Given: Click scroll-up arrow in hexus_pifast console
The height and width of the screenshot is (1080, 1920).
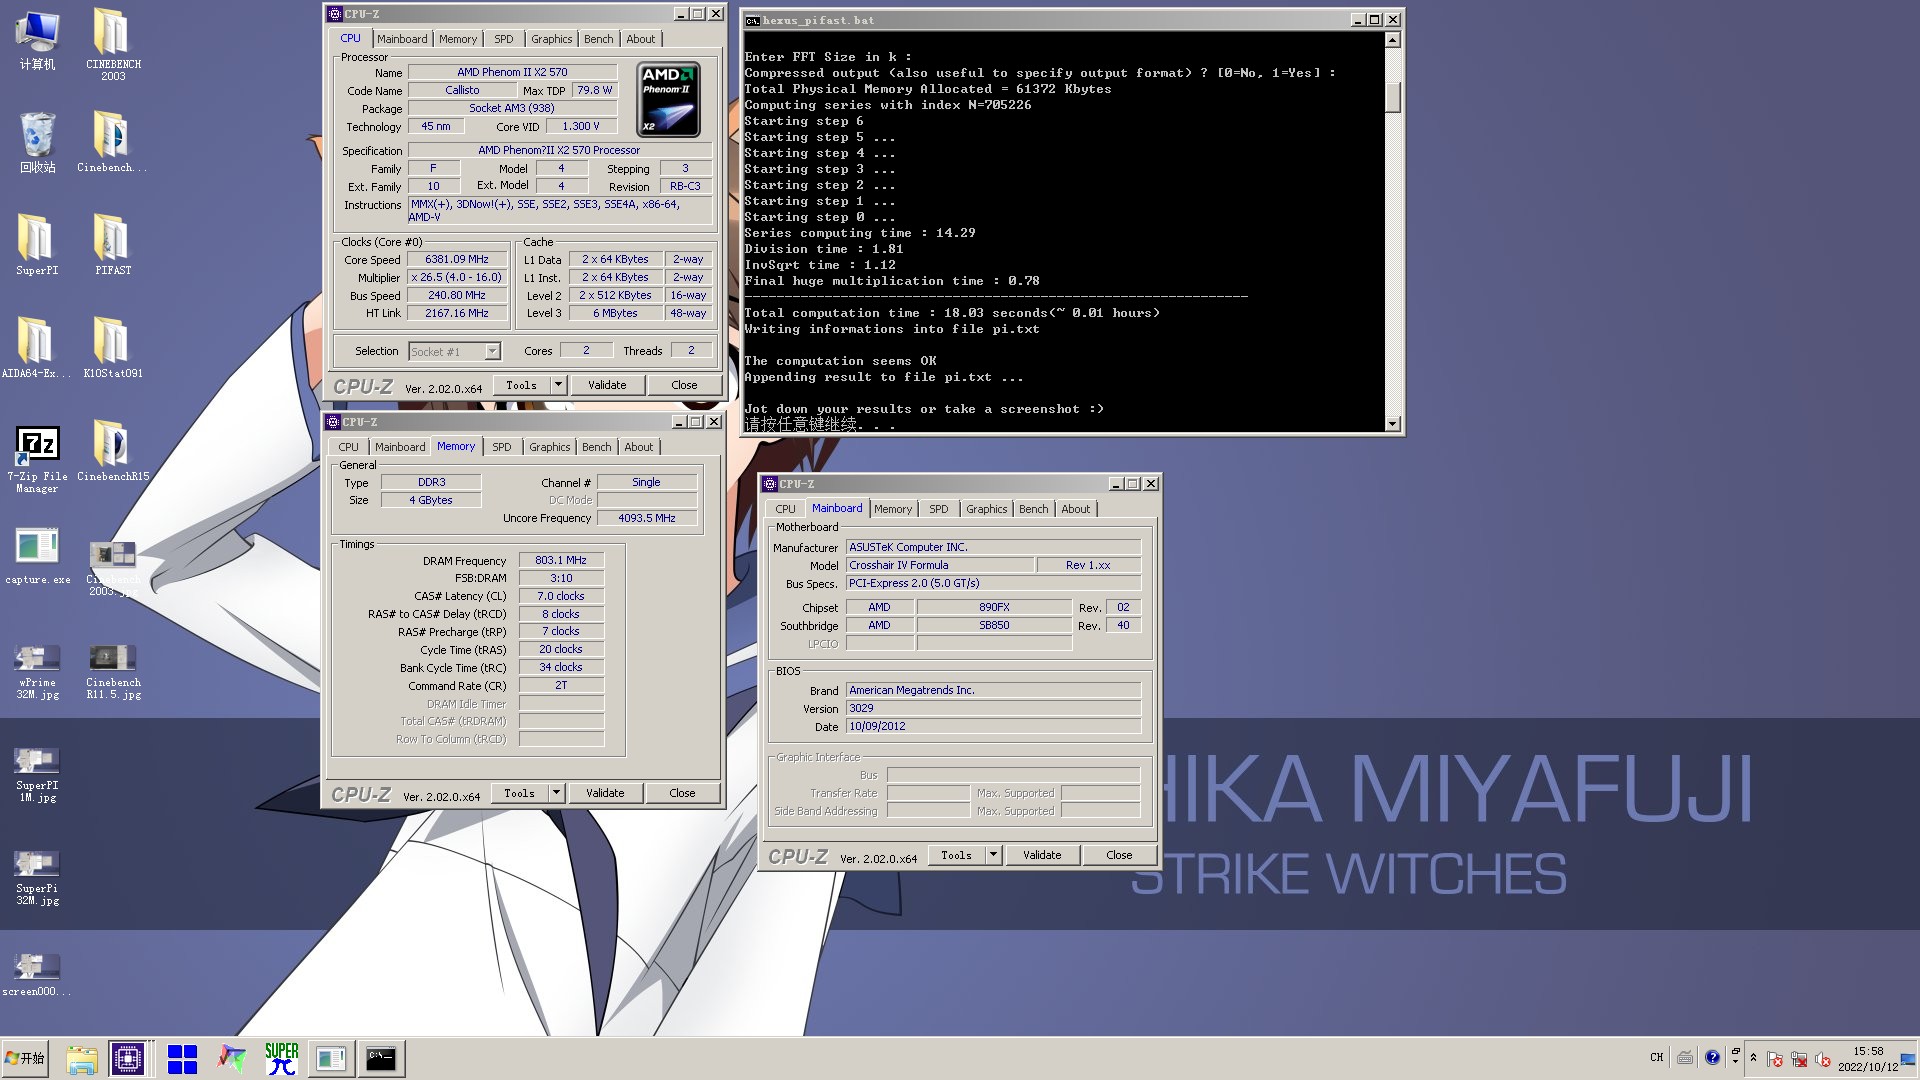Looking at the screenshot, I should (1393, 40).
